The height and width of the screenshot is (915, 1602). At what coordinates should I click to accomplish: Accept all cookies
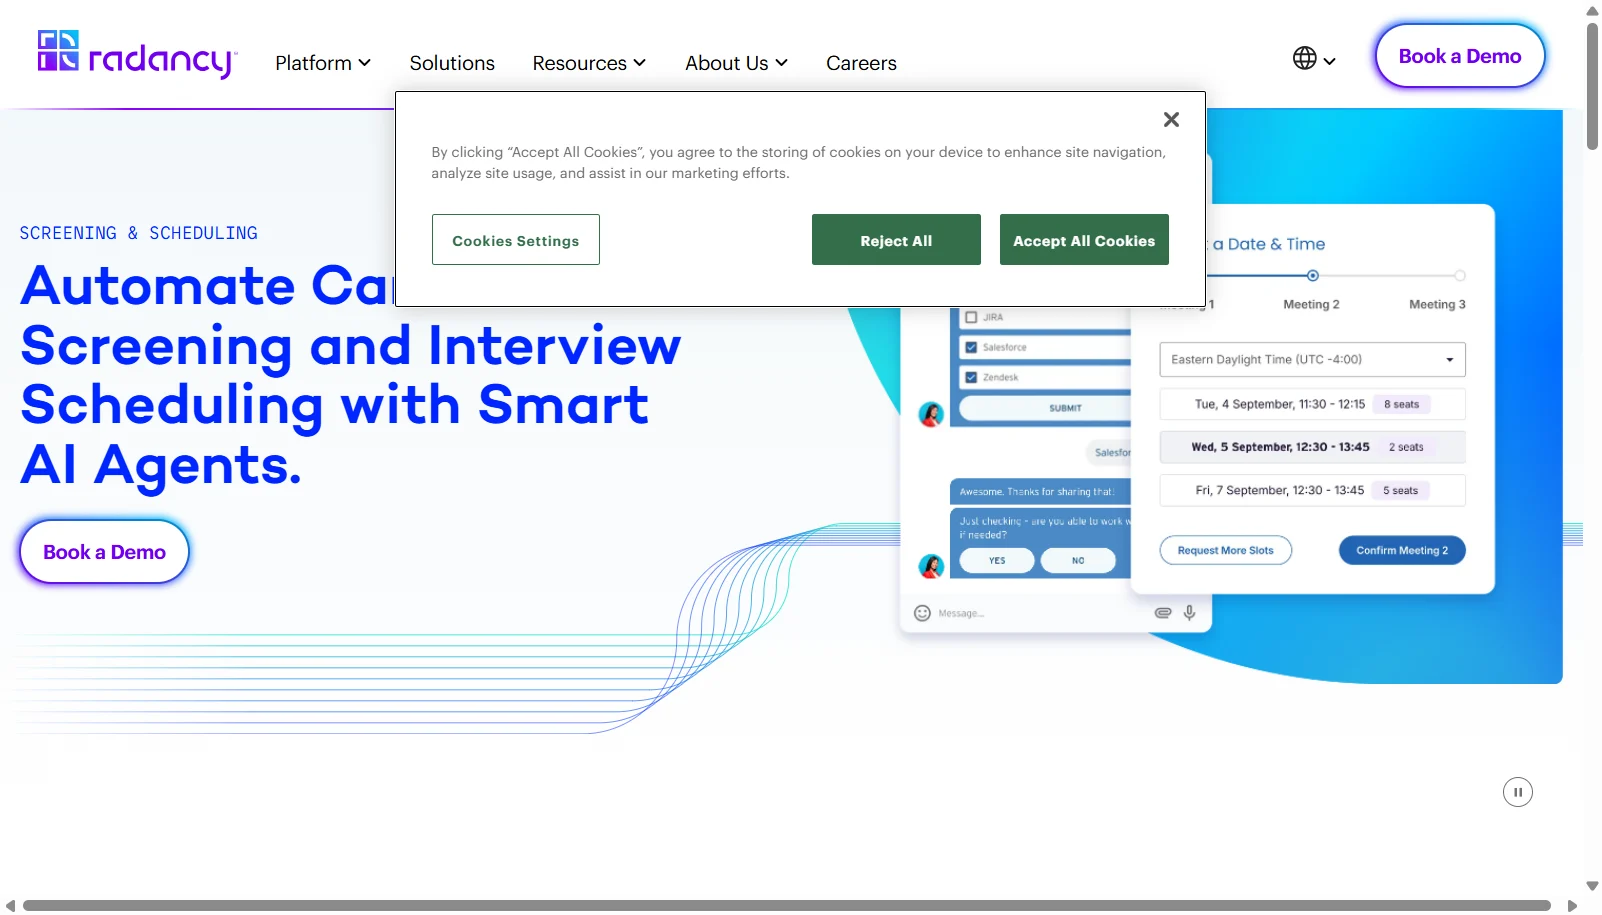coord(1084,240)
